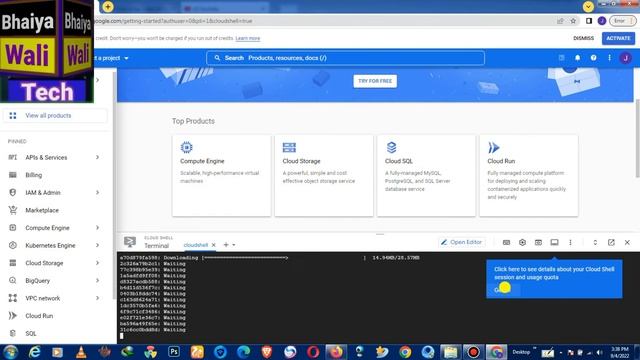640x360 pixels.
Task: Open the APIs & Services menu item
Action: pos(46,158)
